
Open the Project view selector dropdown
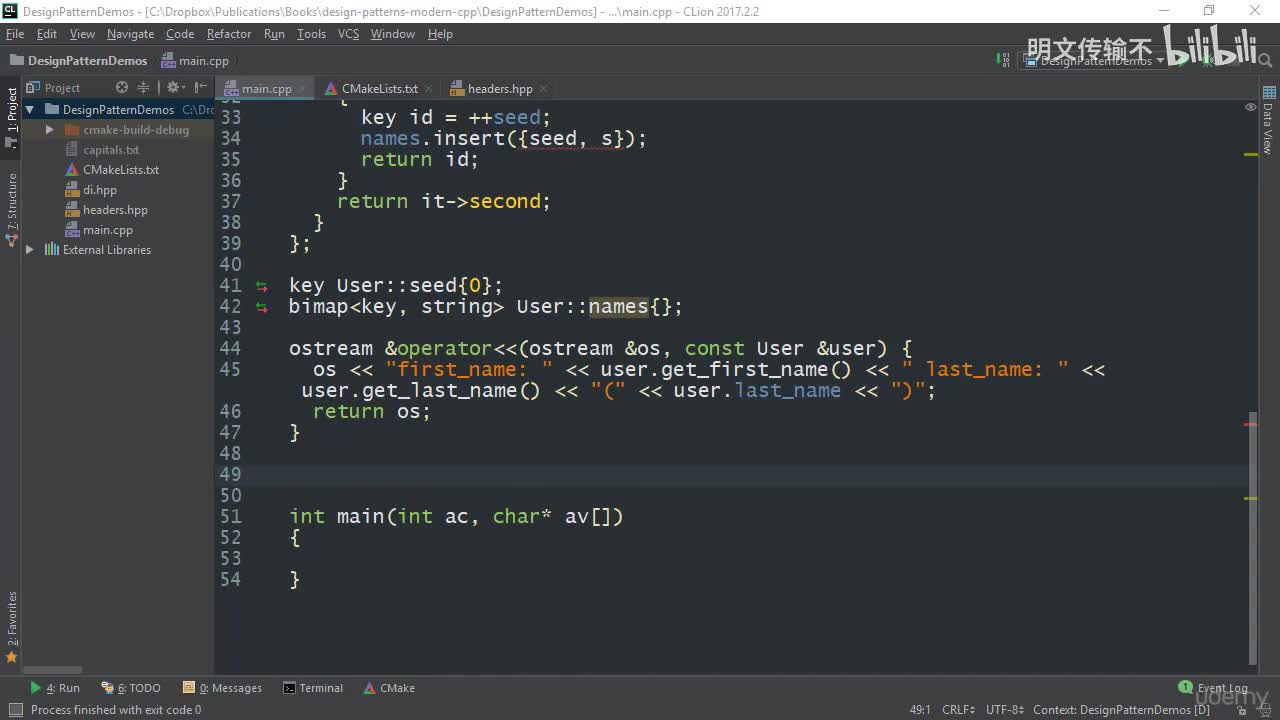pos(53,88)
